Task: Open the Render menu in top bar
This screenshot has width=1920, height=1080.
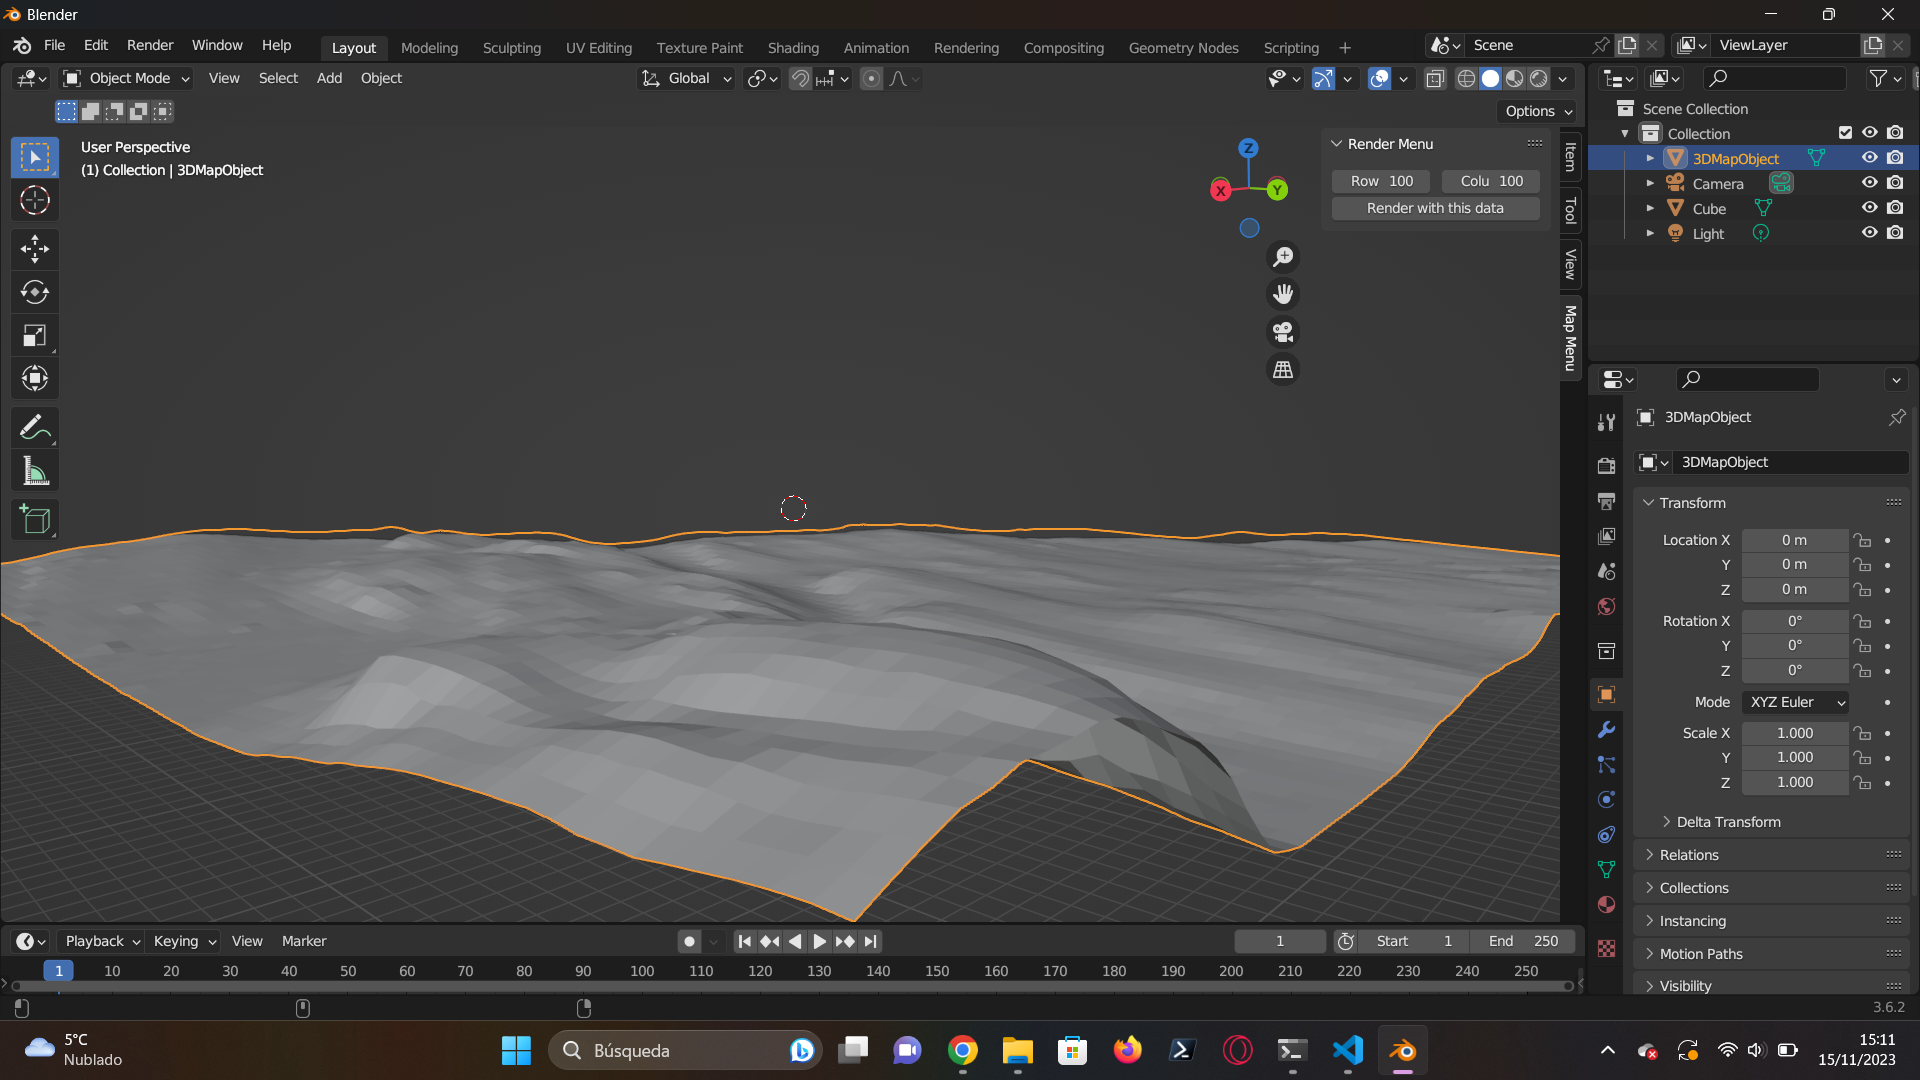Action: point(150,45)
